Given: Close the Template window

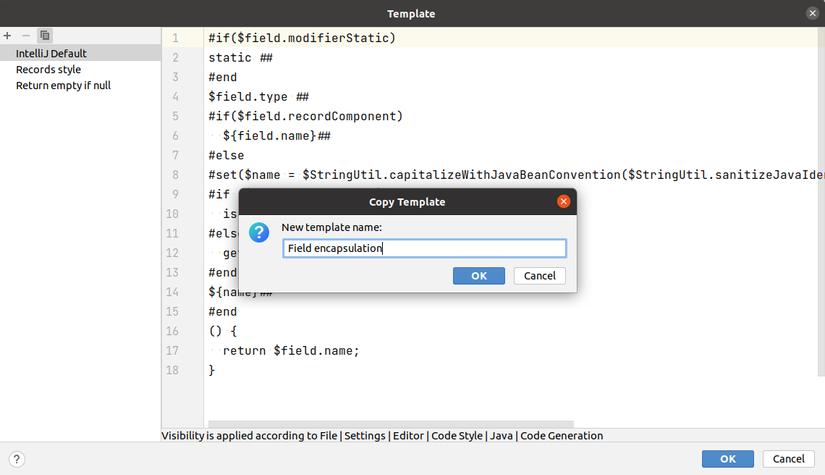Looking at the screenshot, I should pyautogui.click(x=811, y=13).
